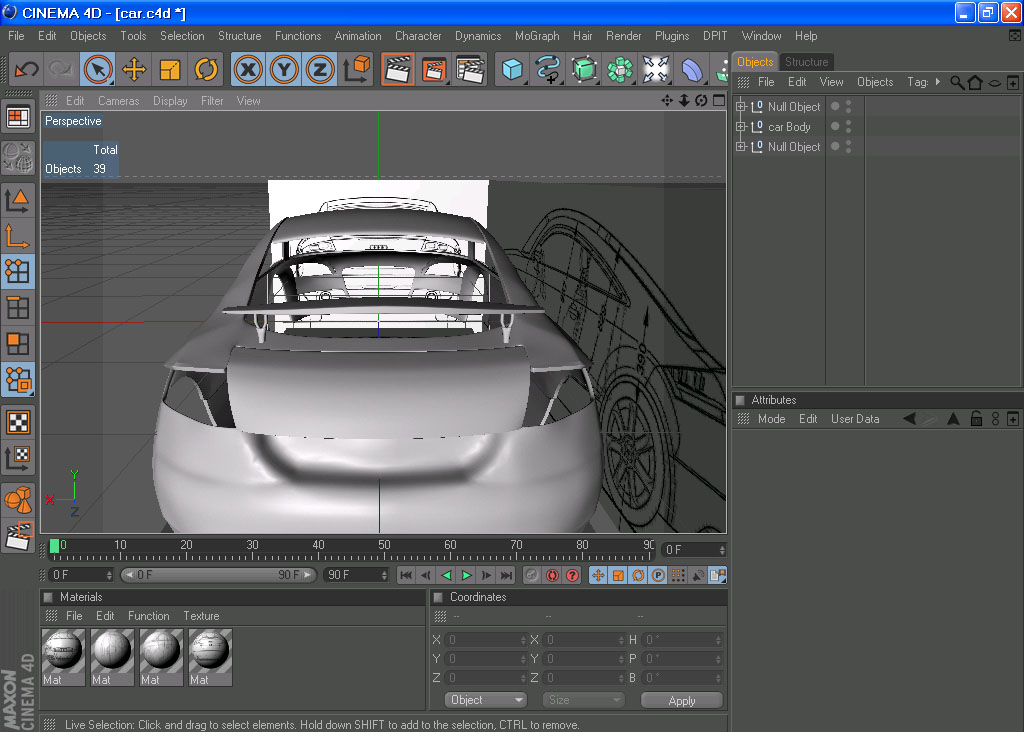Image resolution: width=1024 pixels, height=732 pixels.
Task: Select the checkerboard Texture tool
Action: click(x=18, y=422)
